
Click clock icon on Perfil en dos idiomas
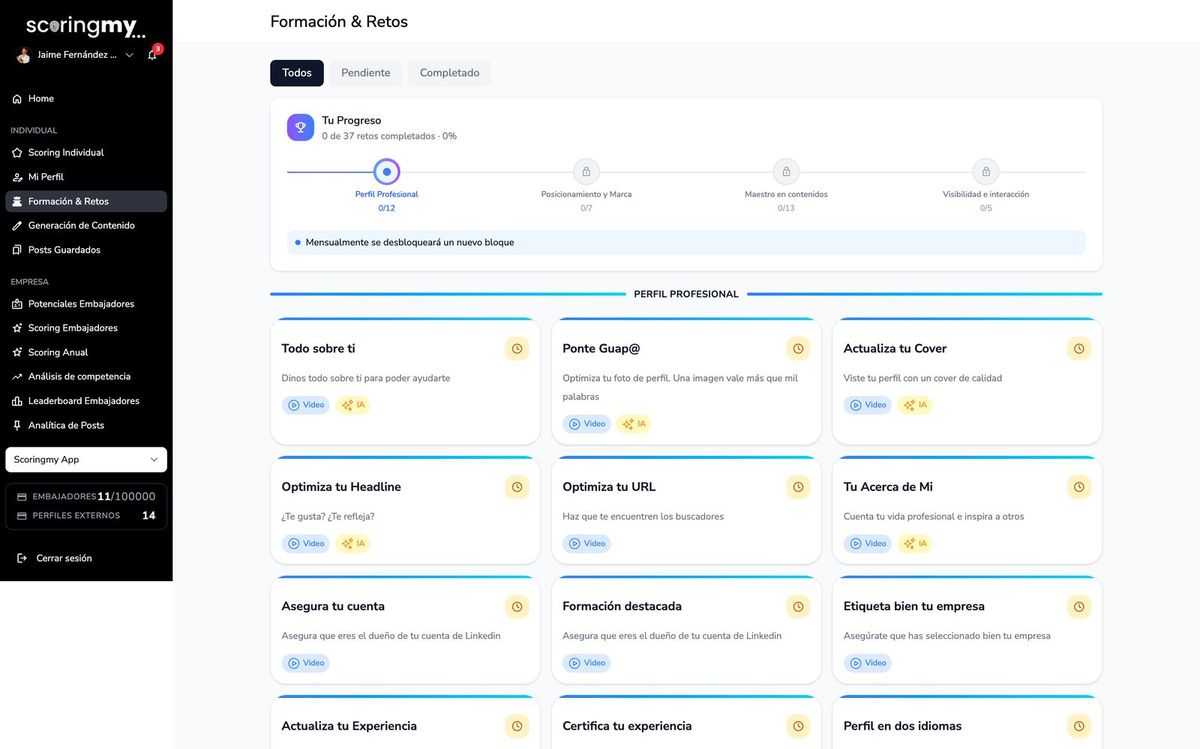point(1079,727)
